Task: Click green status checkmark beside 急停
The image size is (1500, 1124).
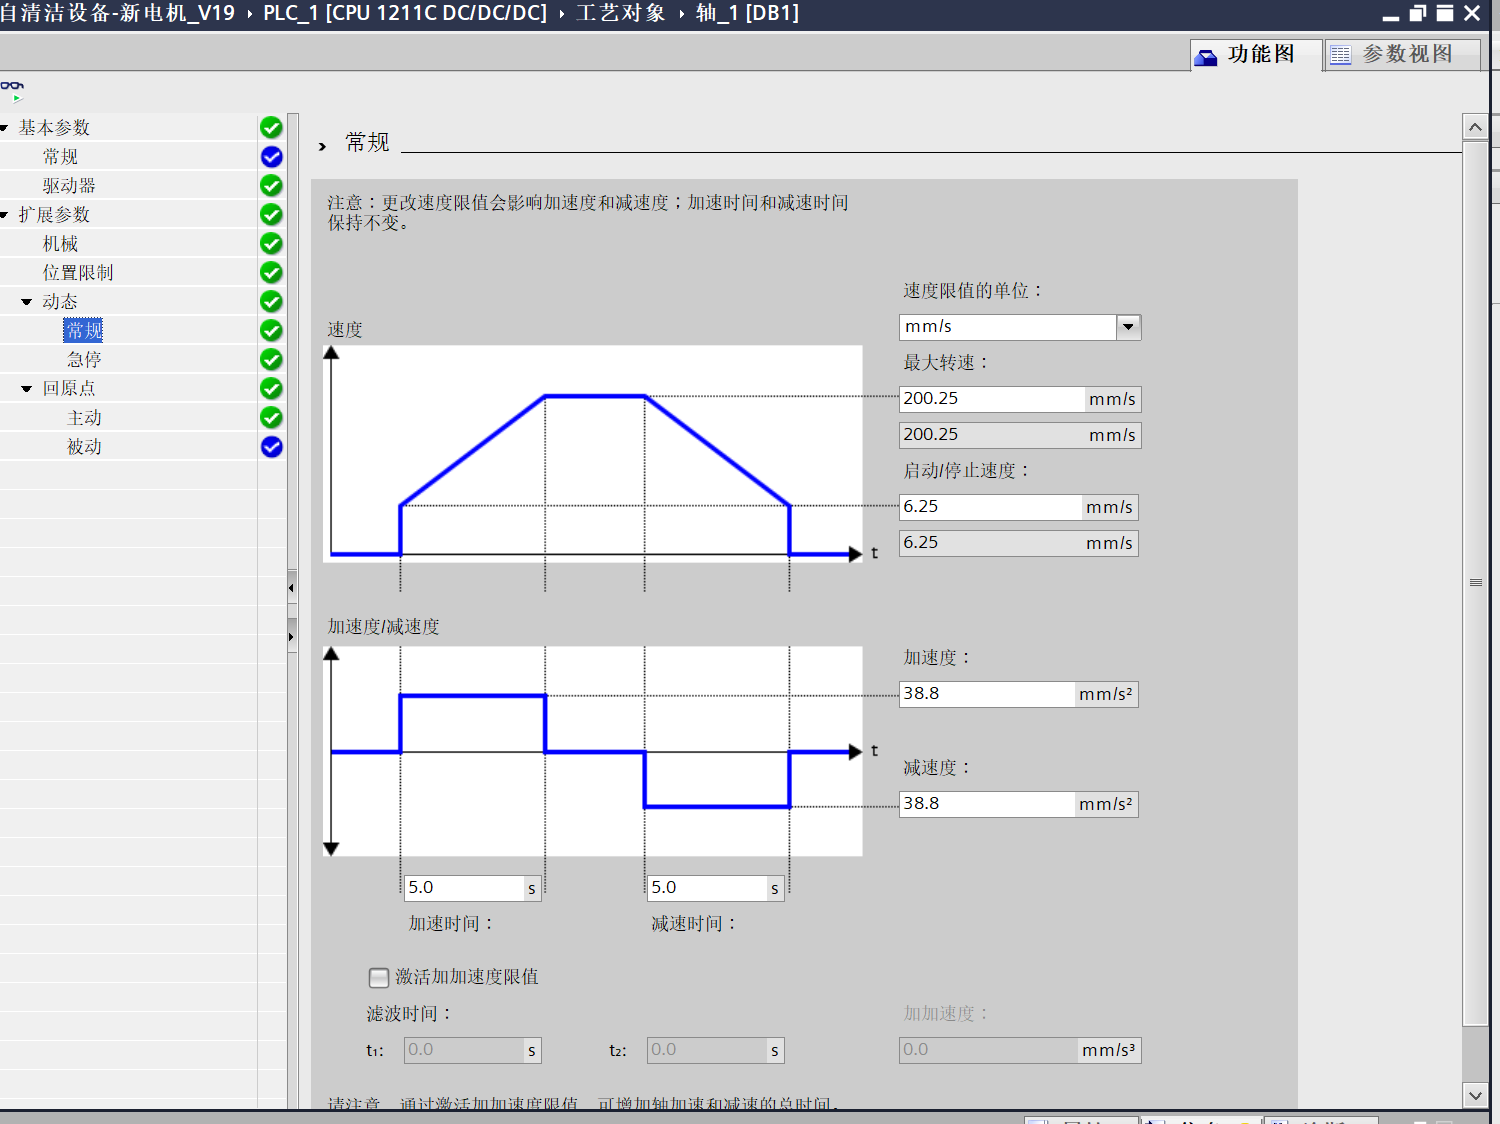Action: point(271,360)
